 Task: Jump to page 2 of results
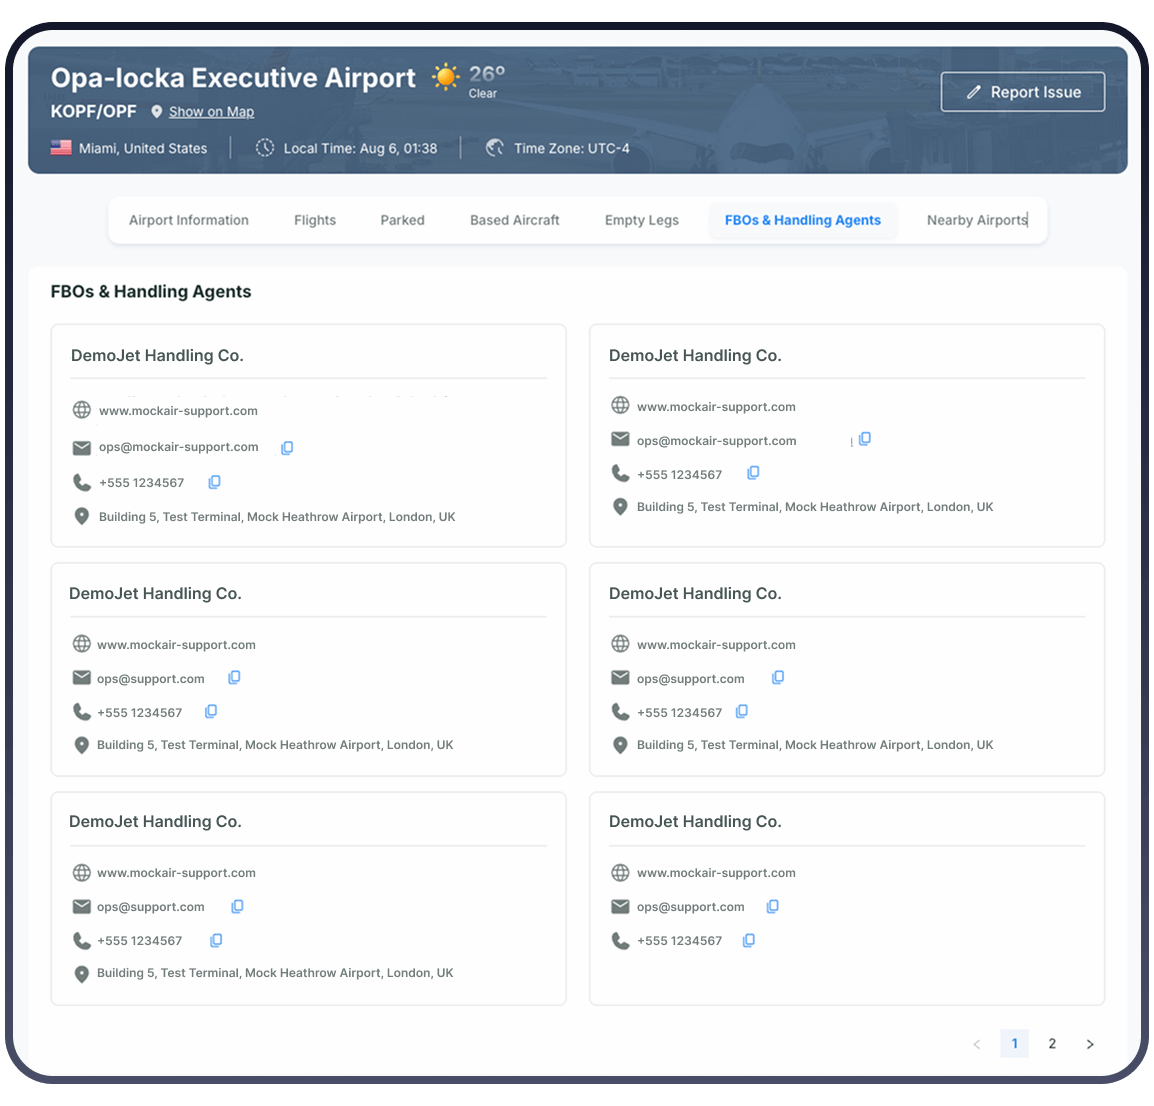point(1052,1044)
